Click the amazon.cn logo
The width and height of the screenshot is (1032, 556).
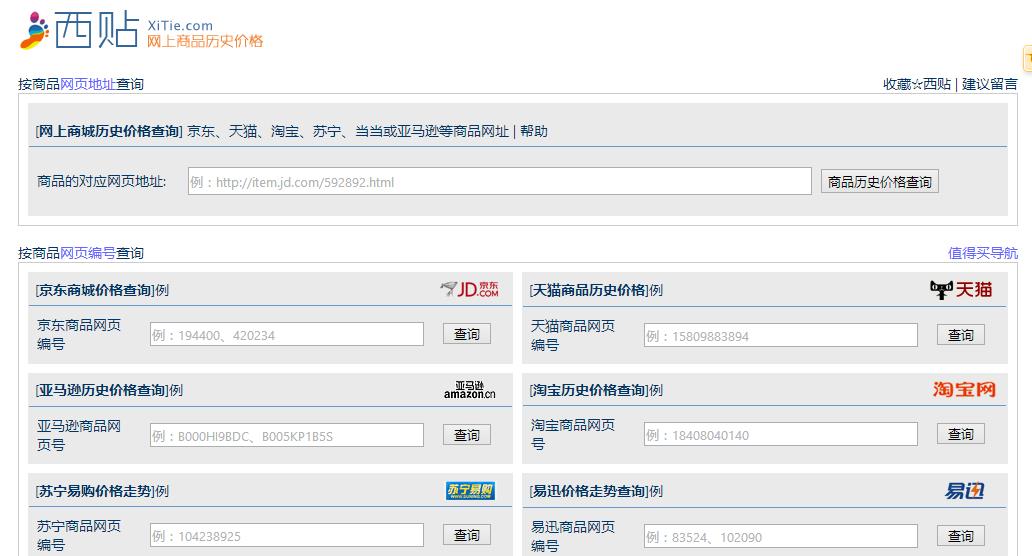pos(469,390)
